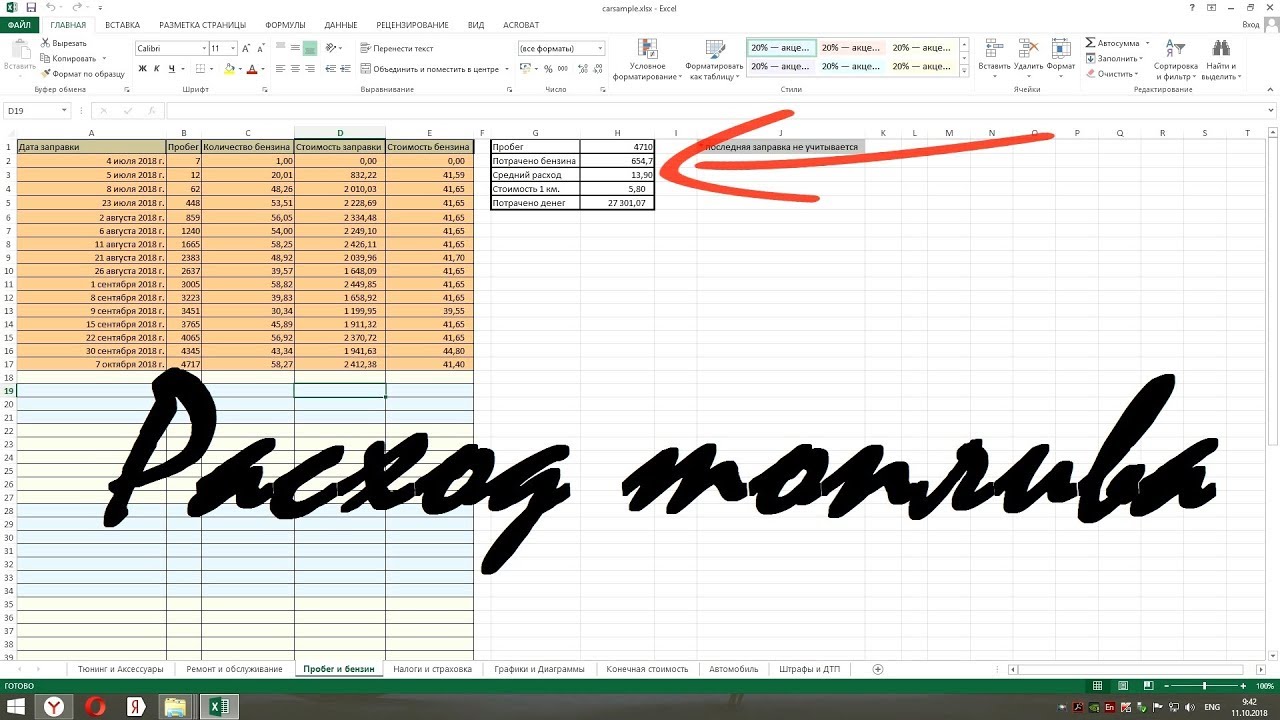This screenshot has width=1280, height=720.
Task: Click the Windows Start button
Action: (x=17, y=707)
